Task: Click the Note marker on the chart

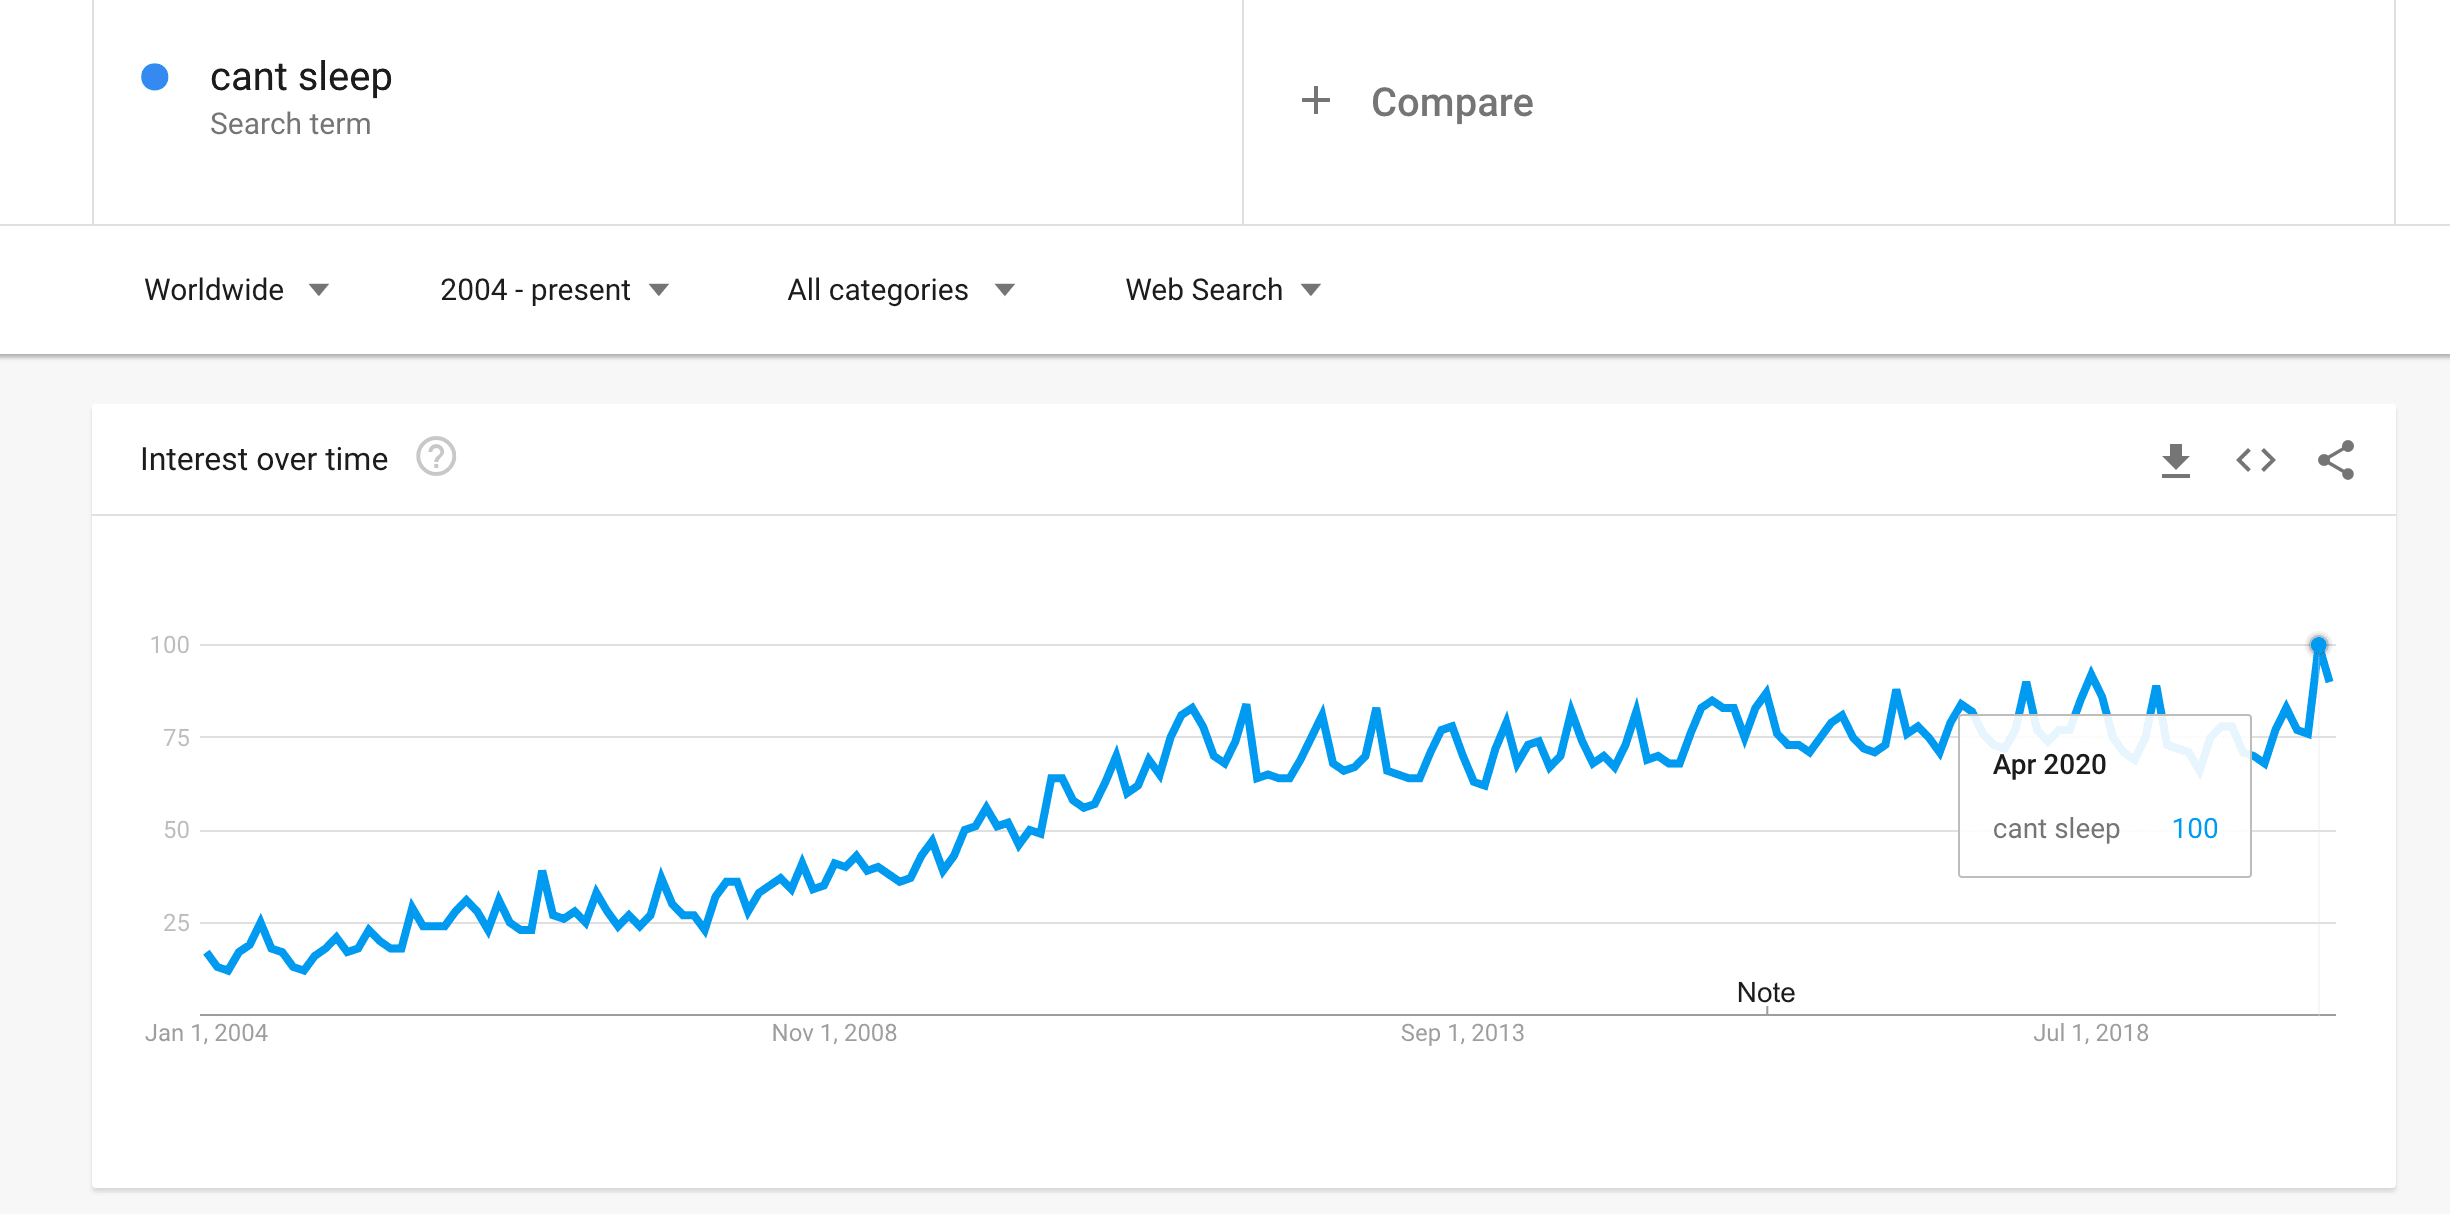Action: click(1765, 992)
